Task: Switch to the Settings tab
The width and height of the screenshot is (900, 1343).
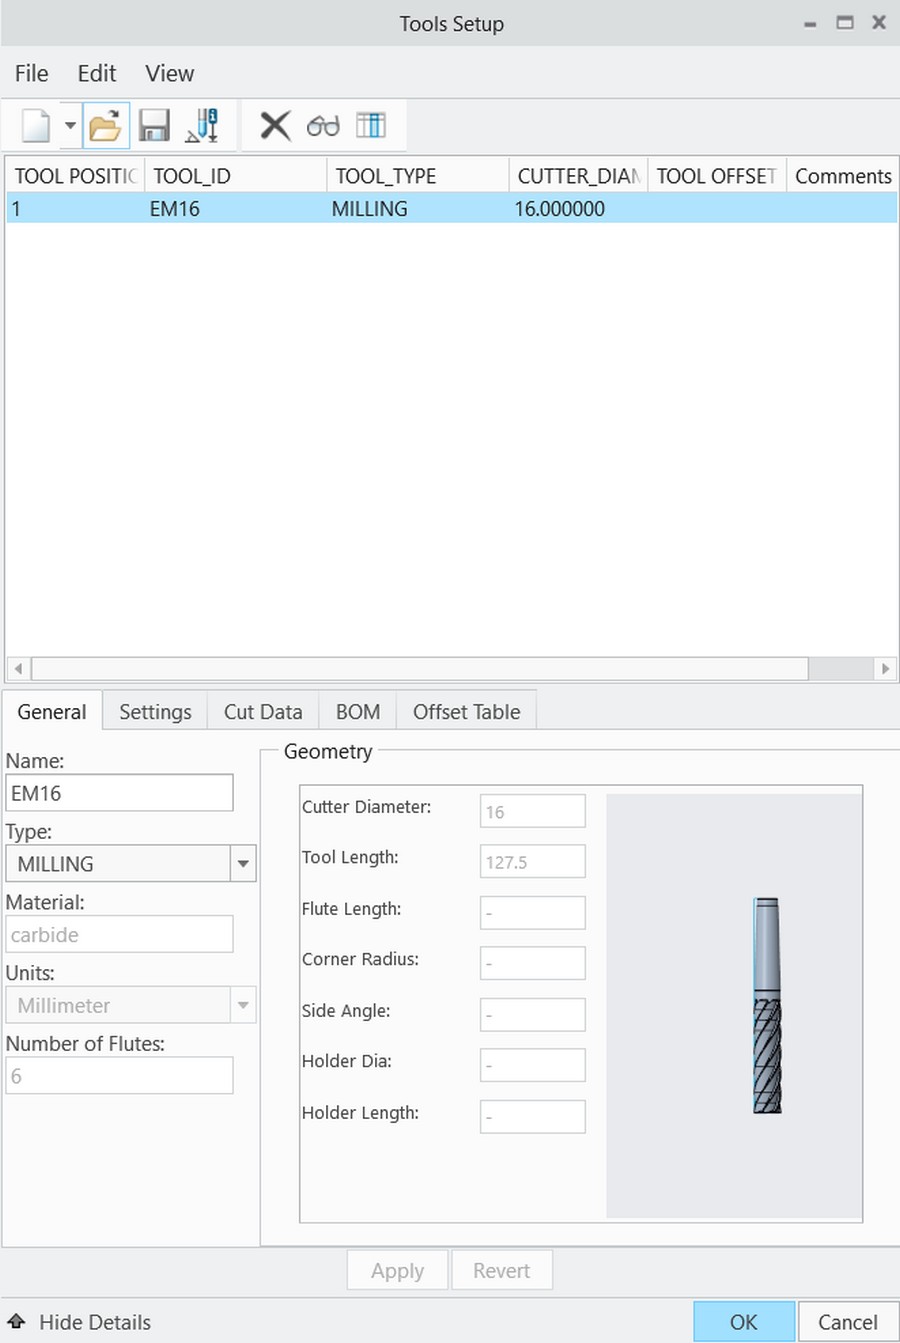Action: coord(155,711)
